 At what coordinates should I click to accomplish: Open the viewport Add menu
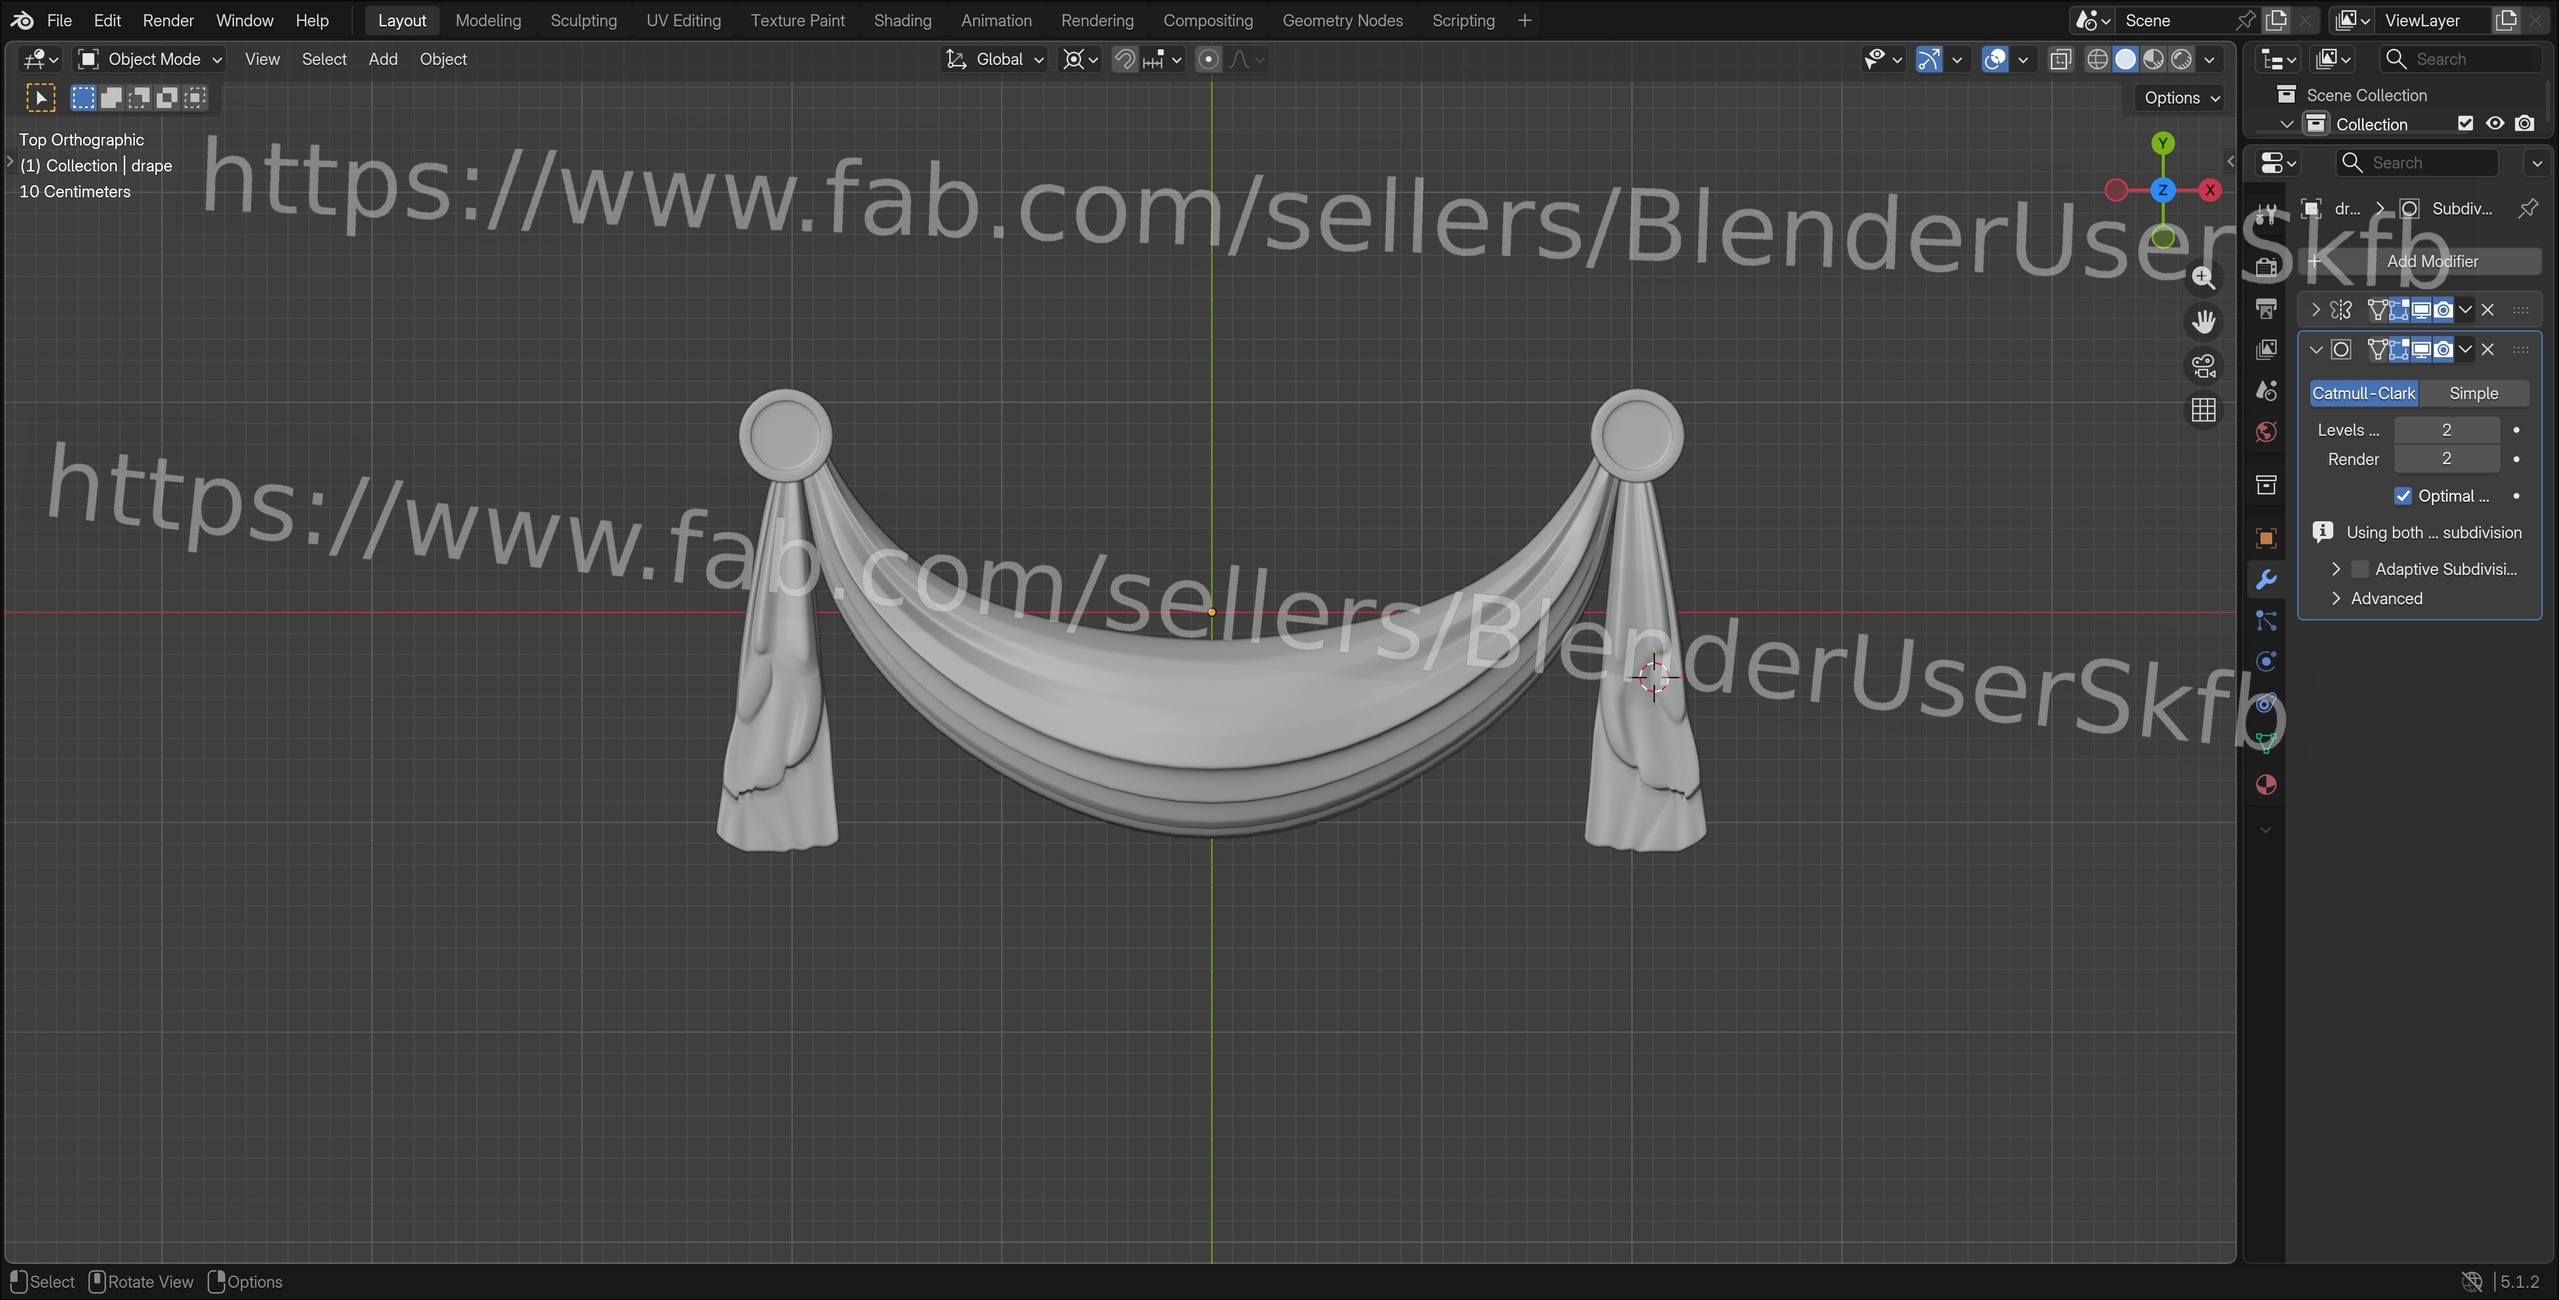pyautogui.click(x=383, y=59)
